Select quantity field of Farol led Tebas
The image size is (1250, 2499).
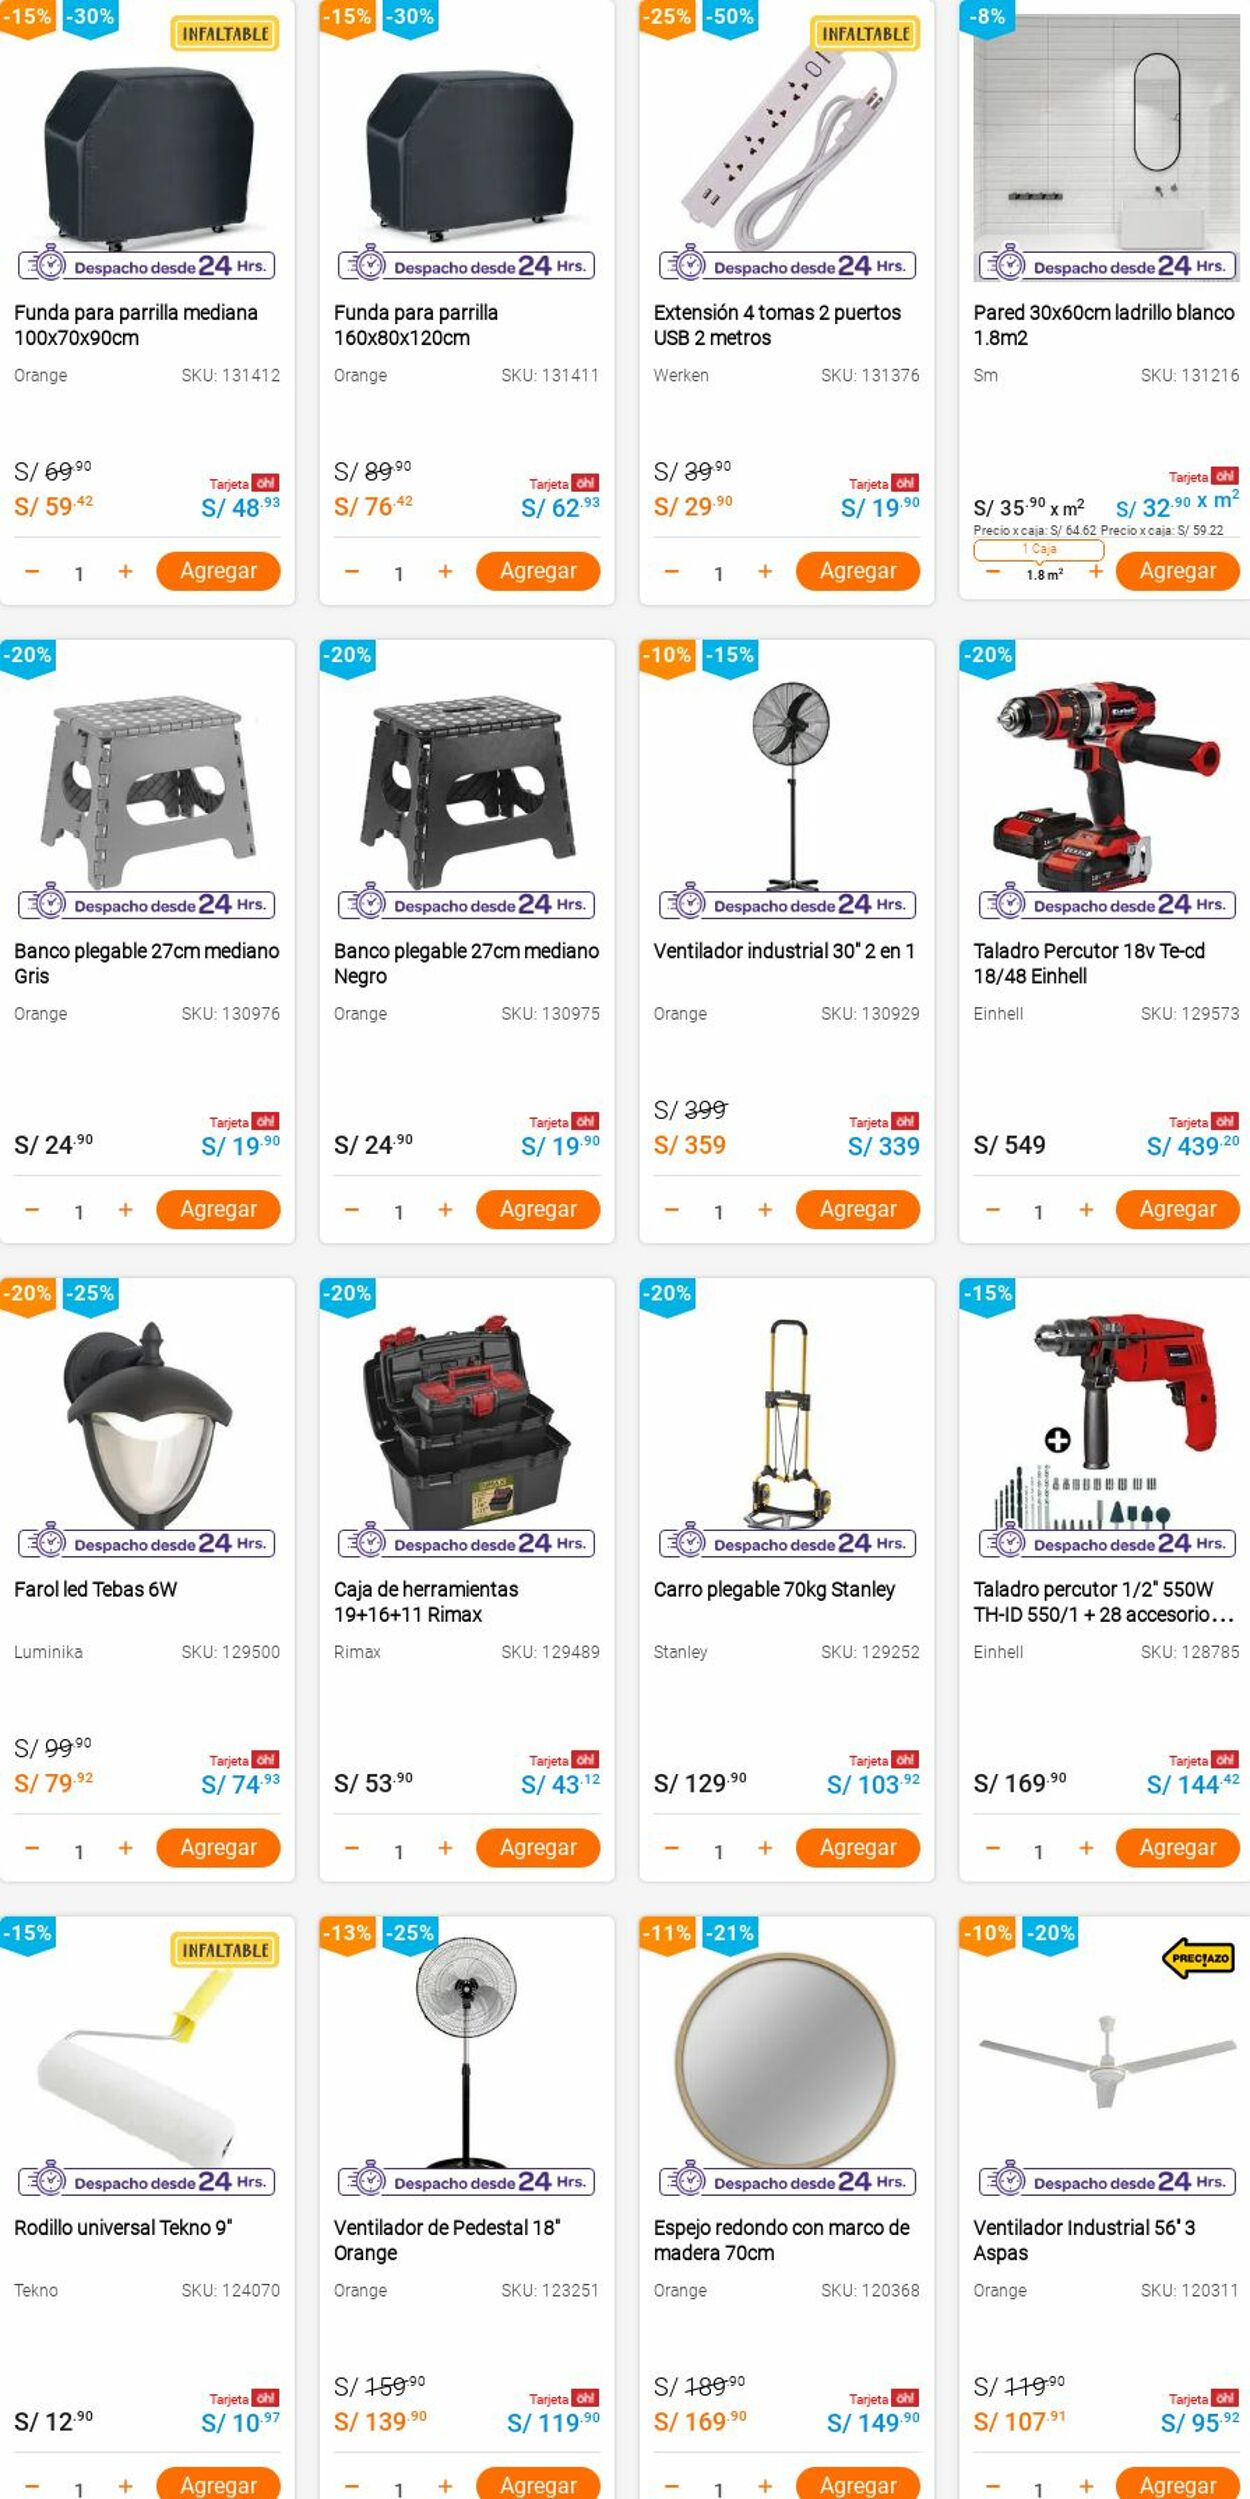[x=79, y=1851]
